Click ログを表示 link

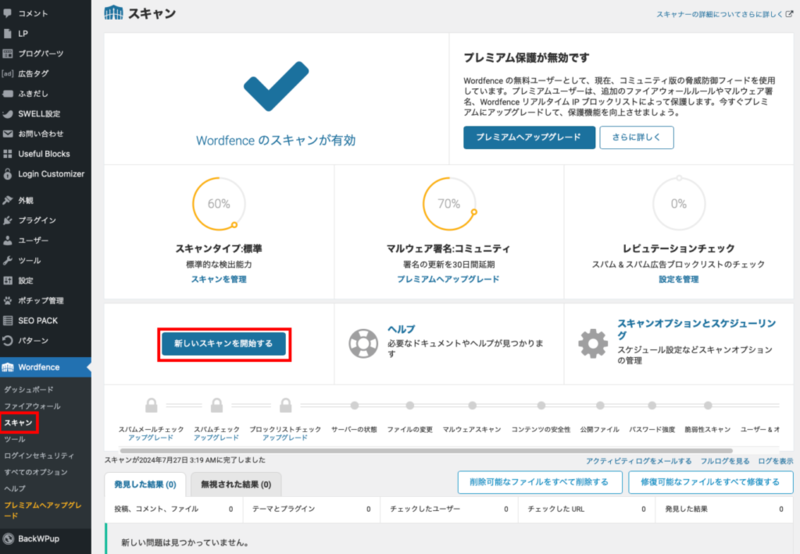[x=776, y=461]
